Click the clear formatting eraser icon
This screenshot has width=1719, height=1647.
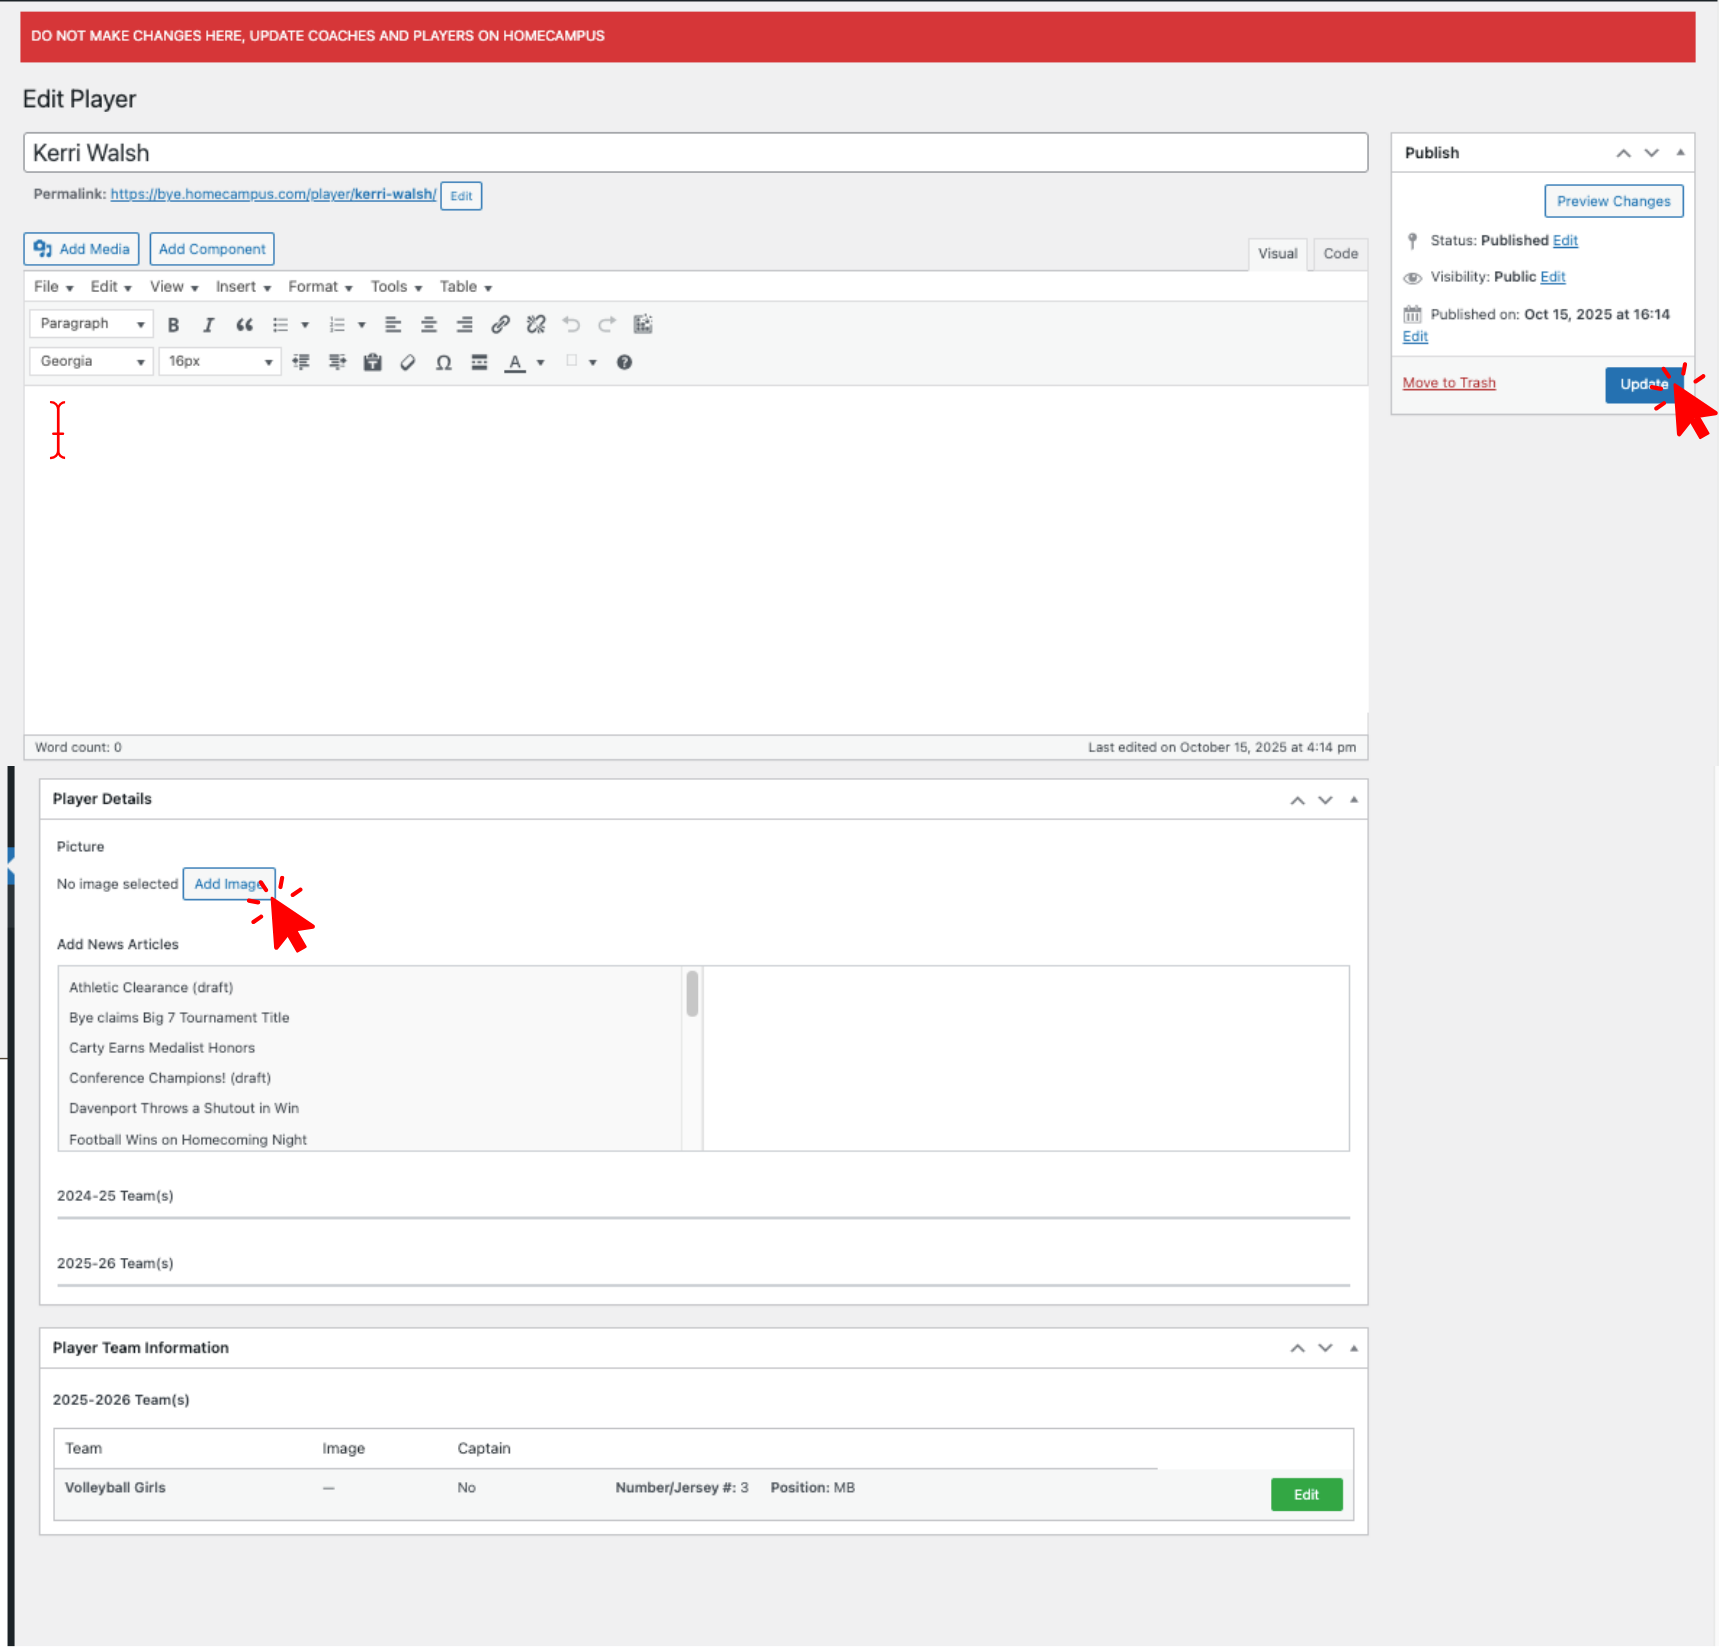tap(408, 363)
